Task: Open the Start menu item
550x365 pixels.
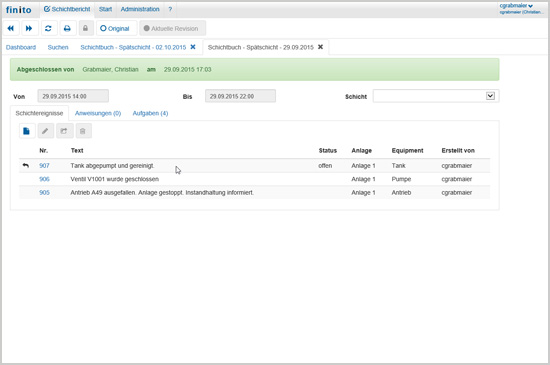Action: pyautogui.click(x=105, y=9)
